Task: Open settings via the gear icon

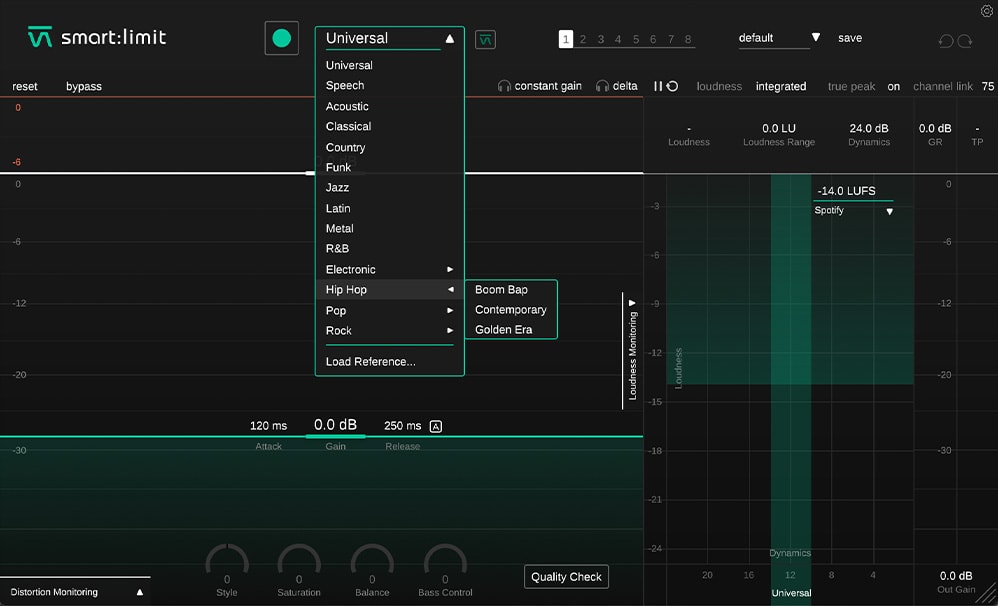Action: tap(987, 11)
